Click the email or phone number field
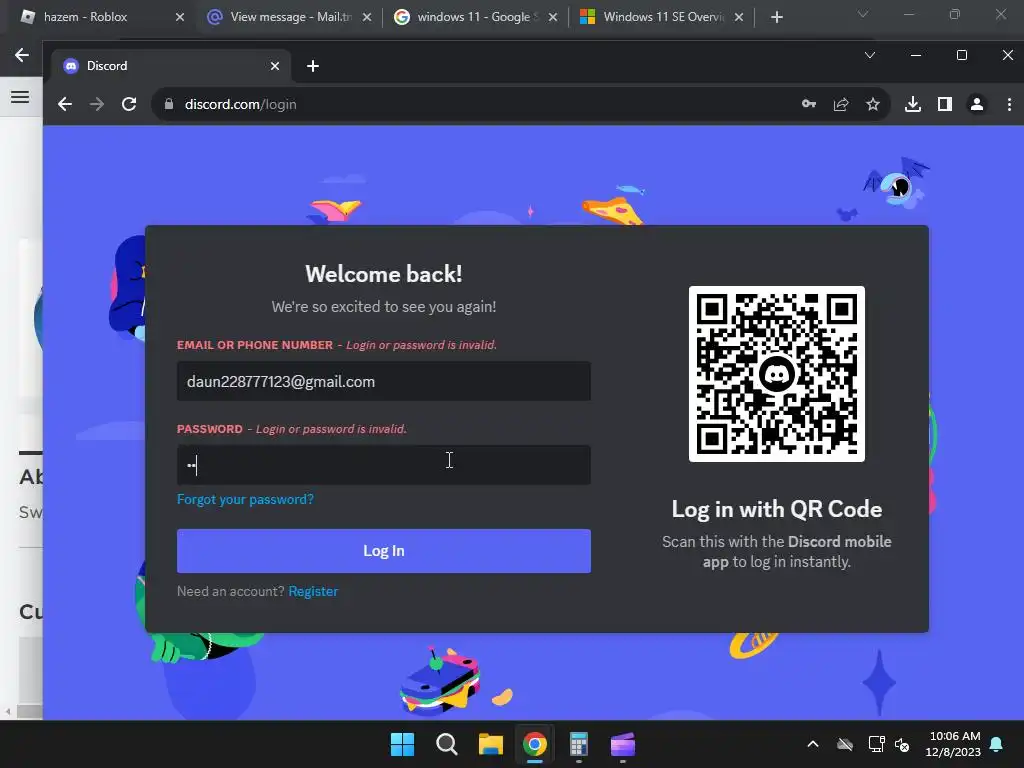 383,381
